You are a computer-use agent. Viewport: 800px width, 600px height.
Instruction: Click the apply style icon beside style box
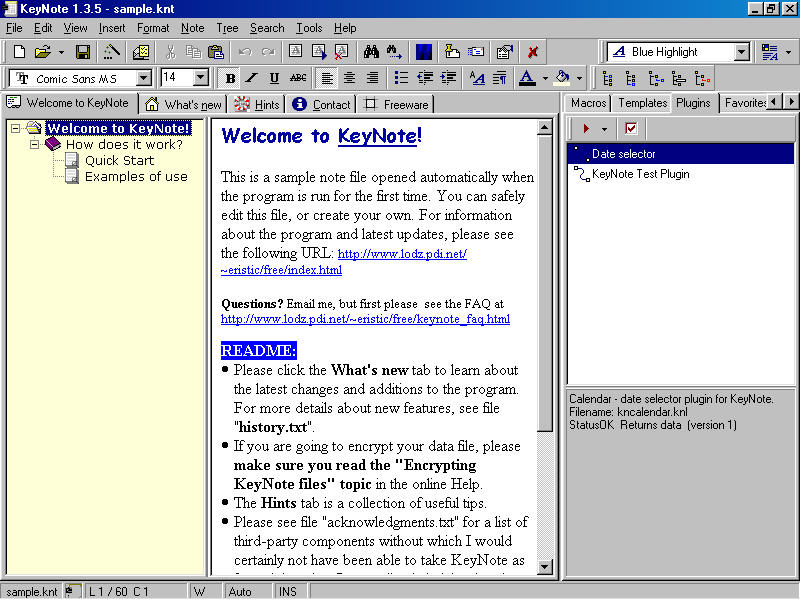coord(769,52)
